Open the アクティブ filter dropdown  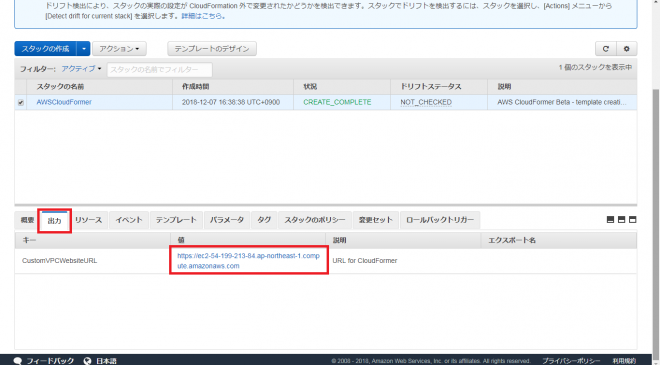[81, 69]
